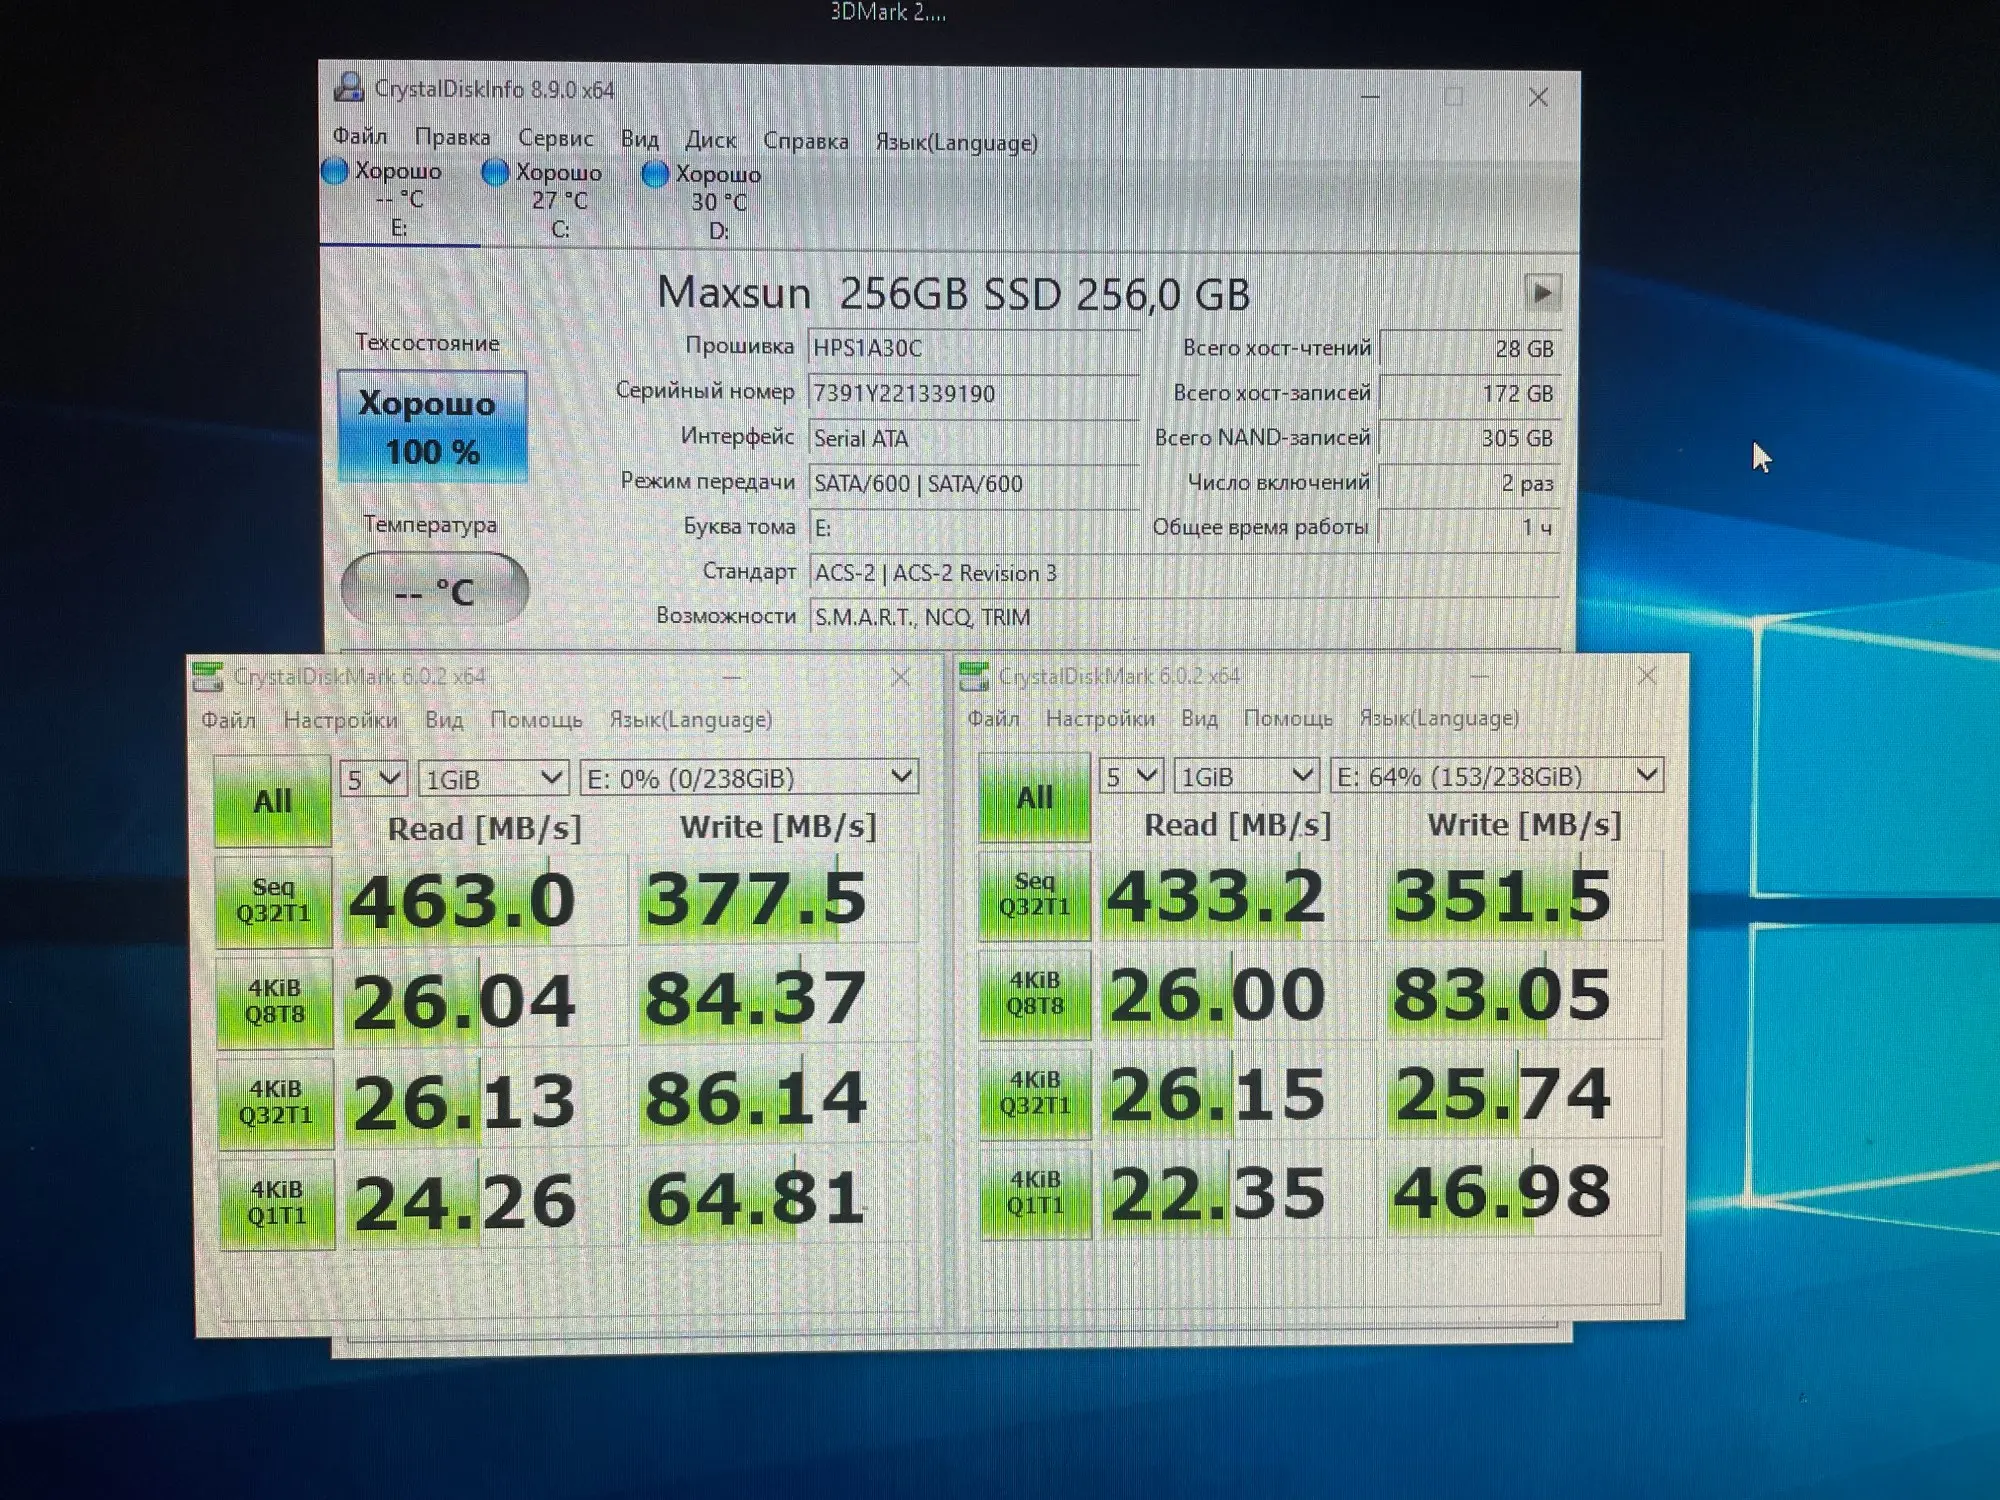The width and height of the screenshot is (2000, 1500).
Task: Run 4KiB Q1T1 test in left window
Action: point(276,1202)
